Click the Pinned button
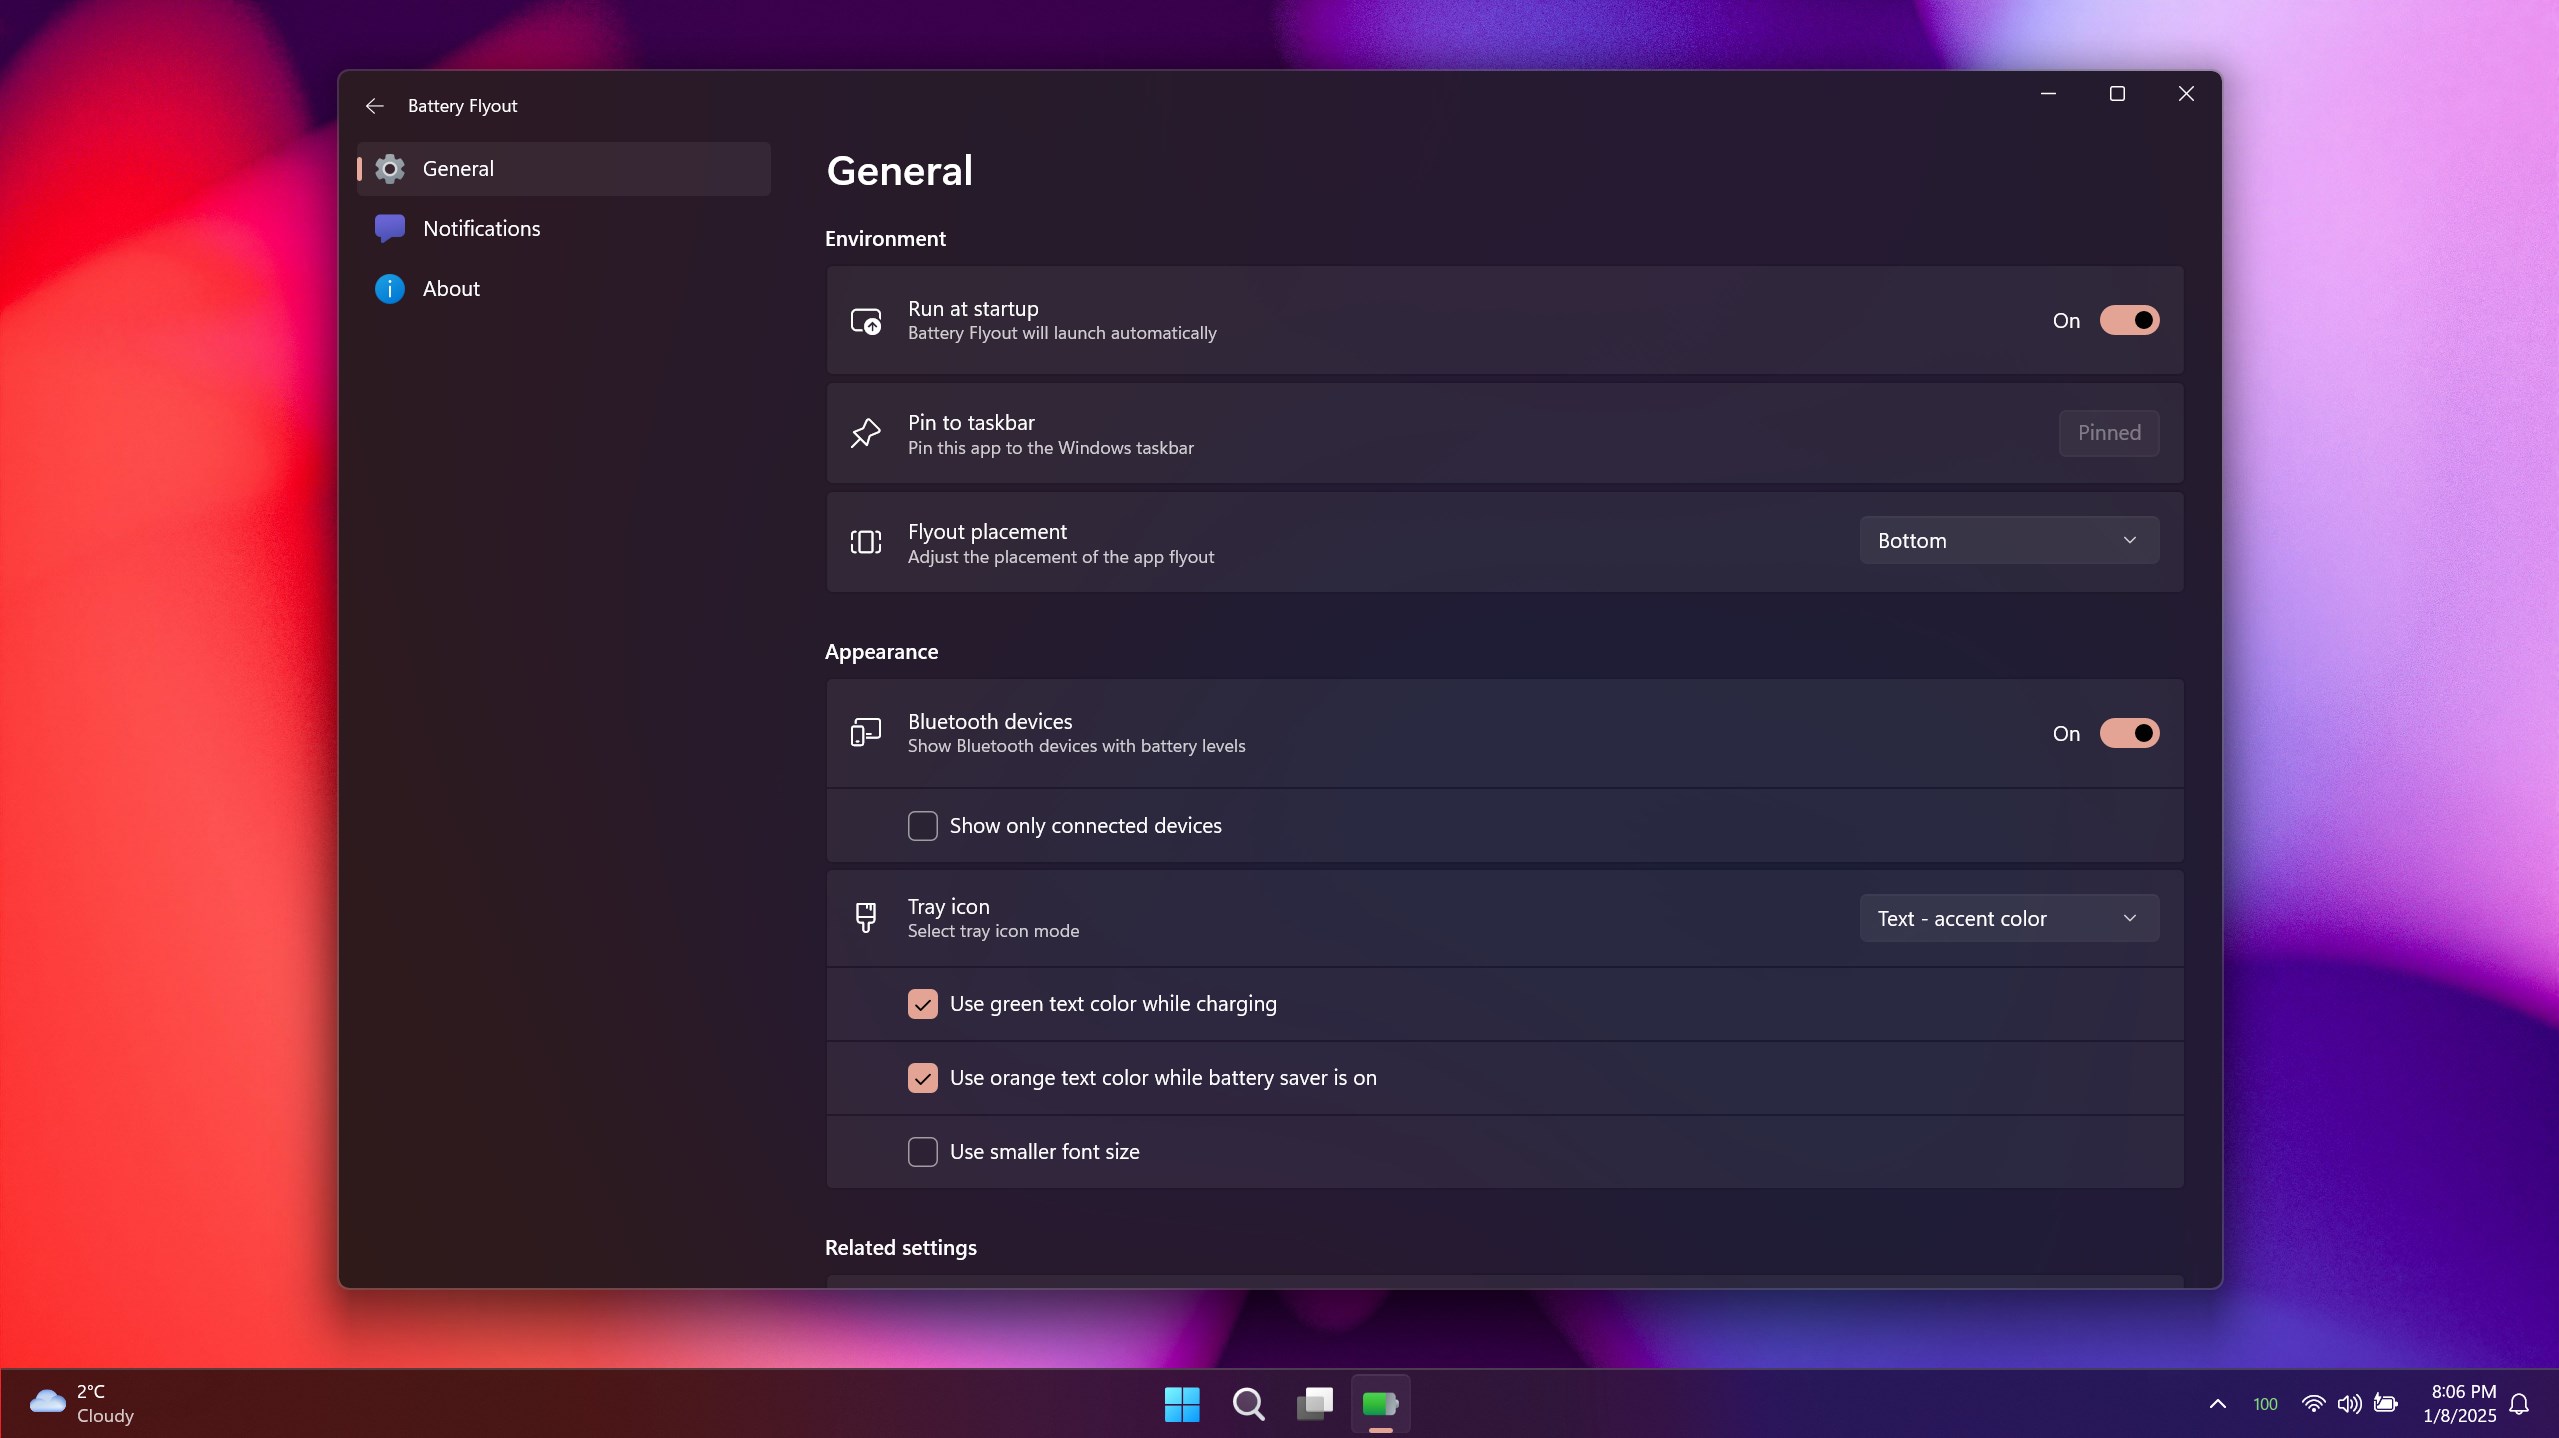 coord(2108,433)
